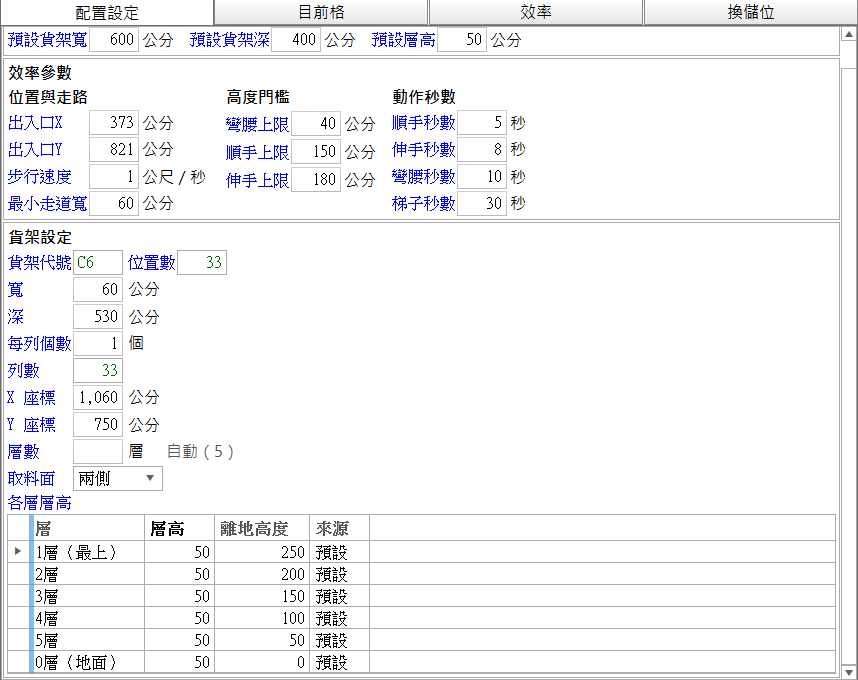Click the 彎腰上限 label
This screenshot has height=680, width=858.
click(x=258, y=124)
